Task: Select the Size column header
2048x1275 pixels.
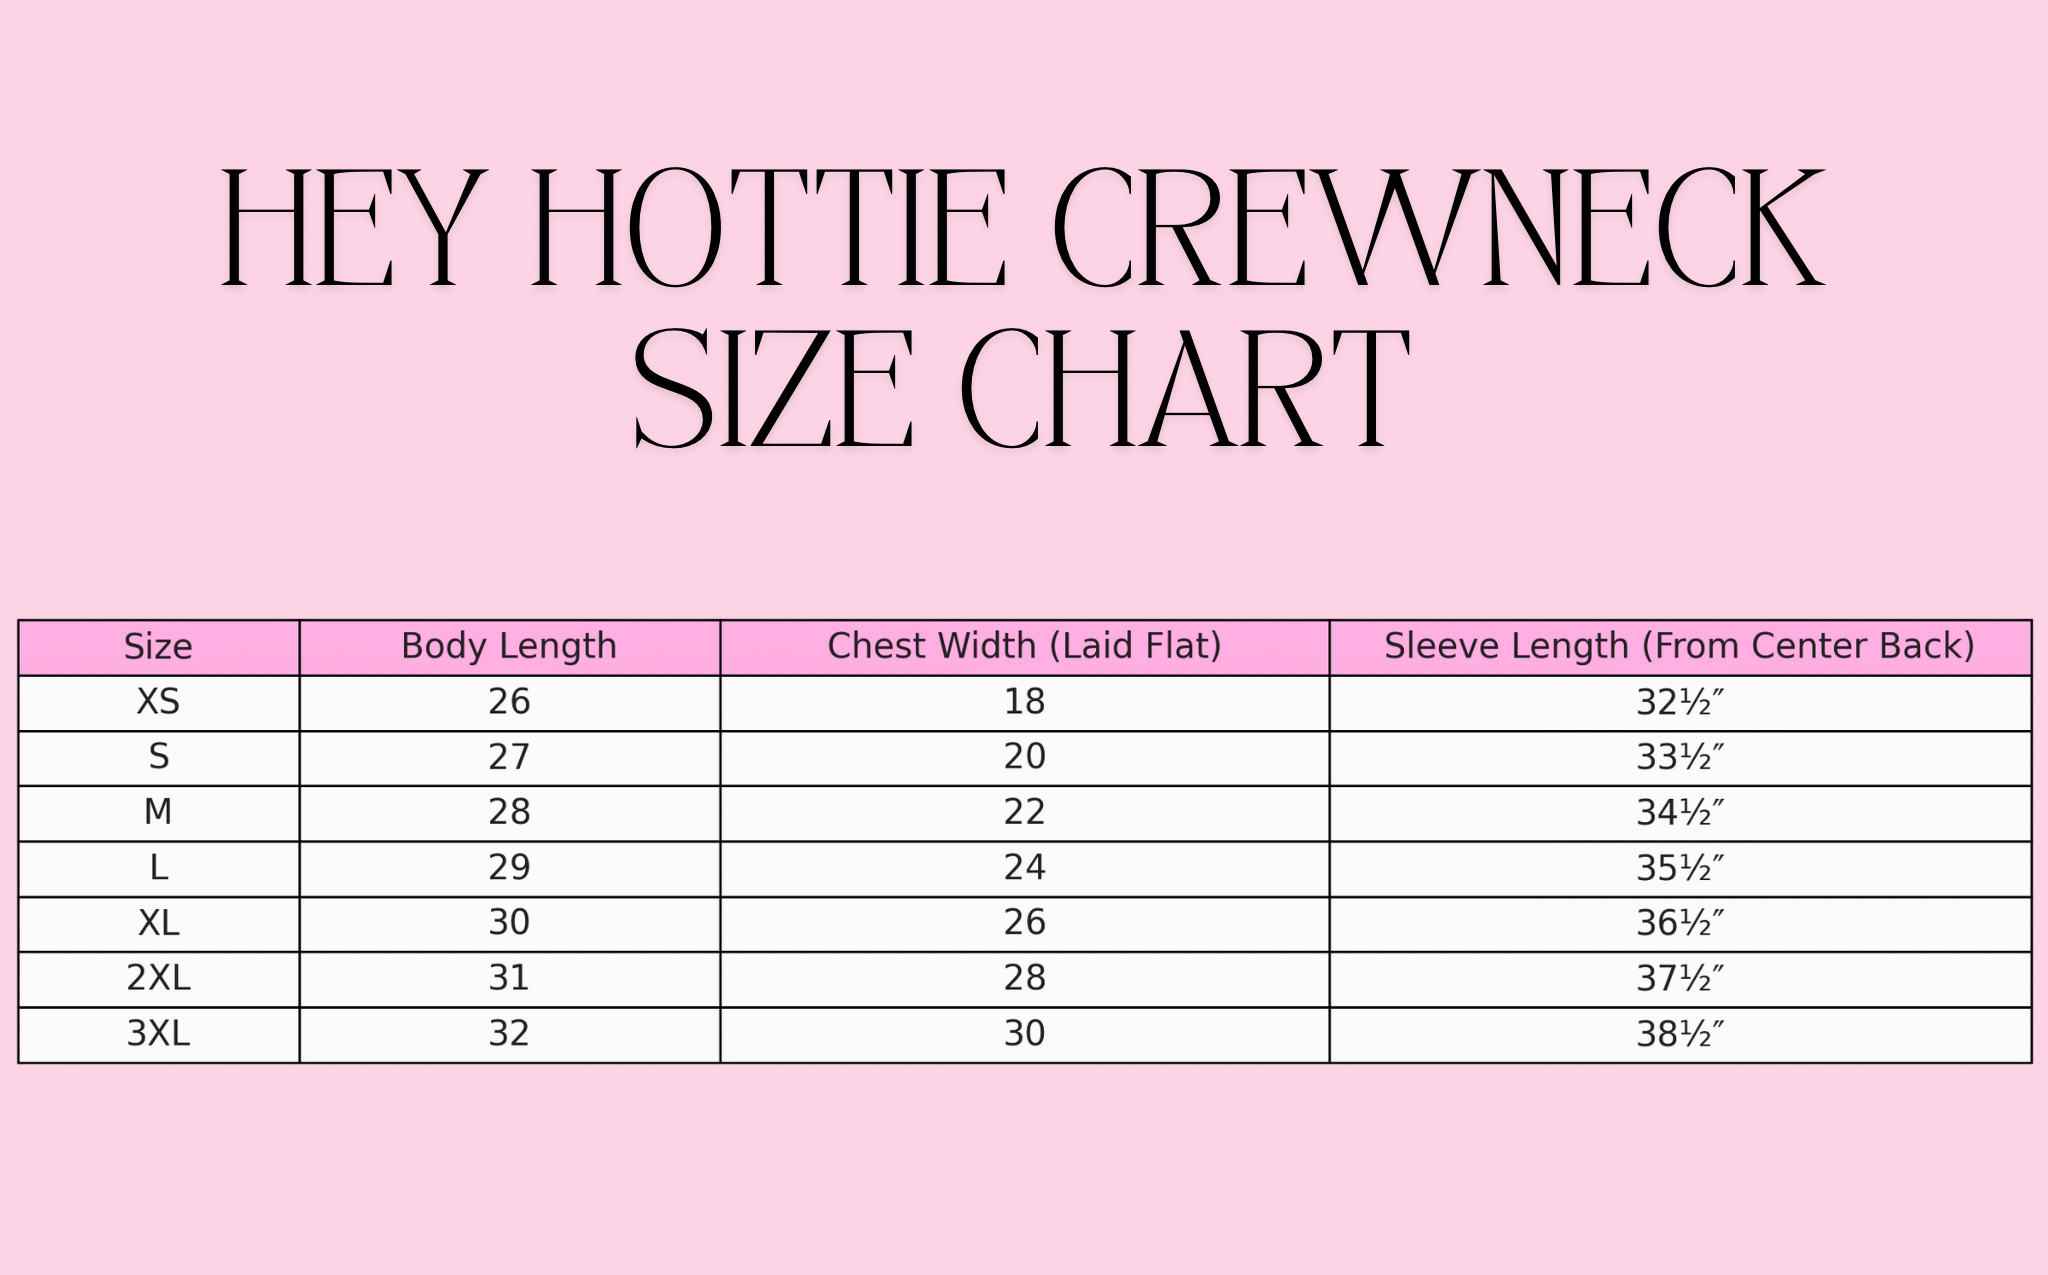Action: (158, 647)
